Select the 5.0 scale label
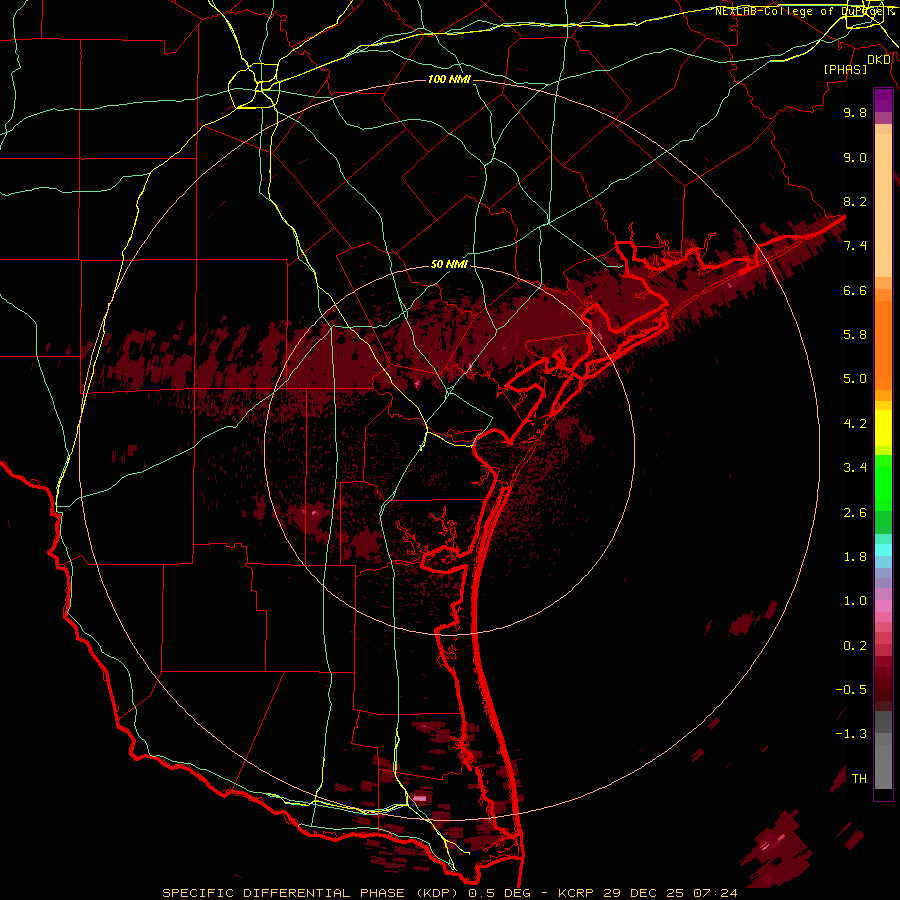 point(855,379)
